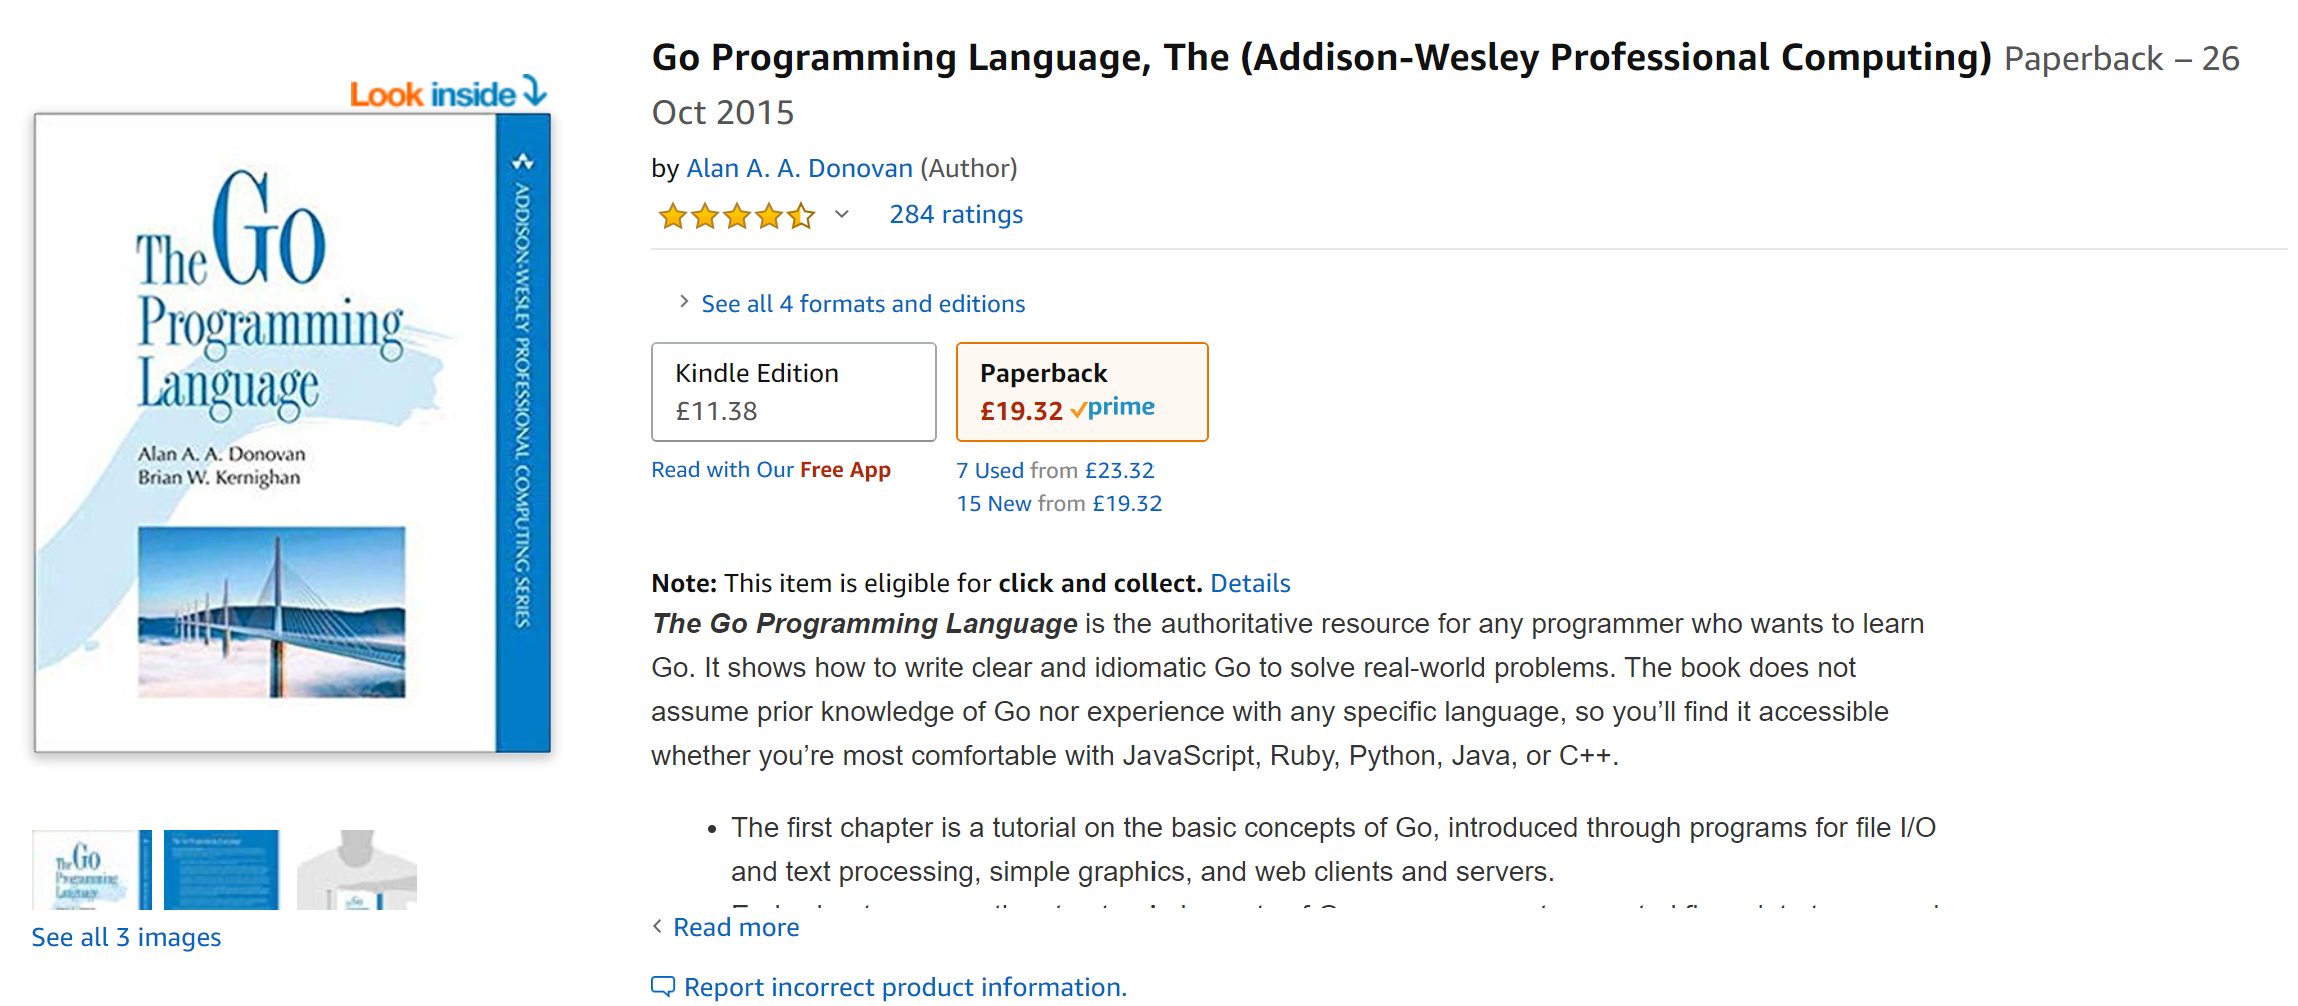
Task: Click the Look inside arrow icon
Action: point(535,91)
